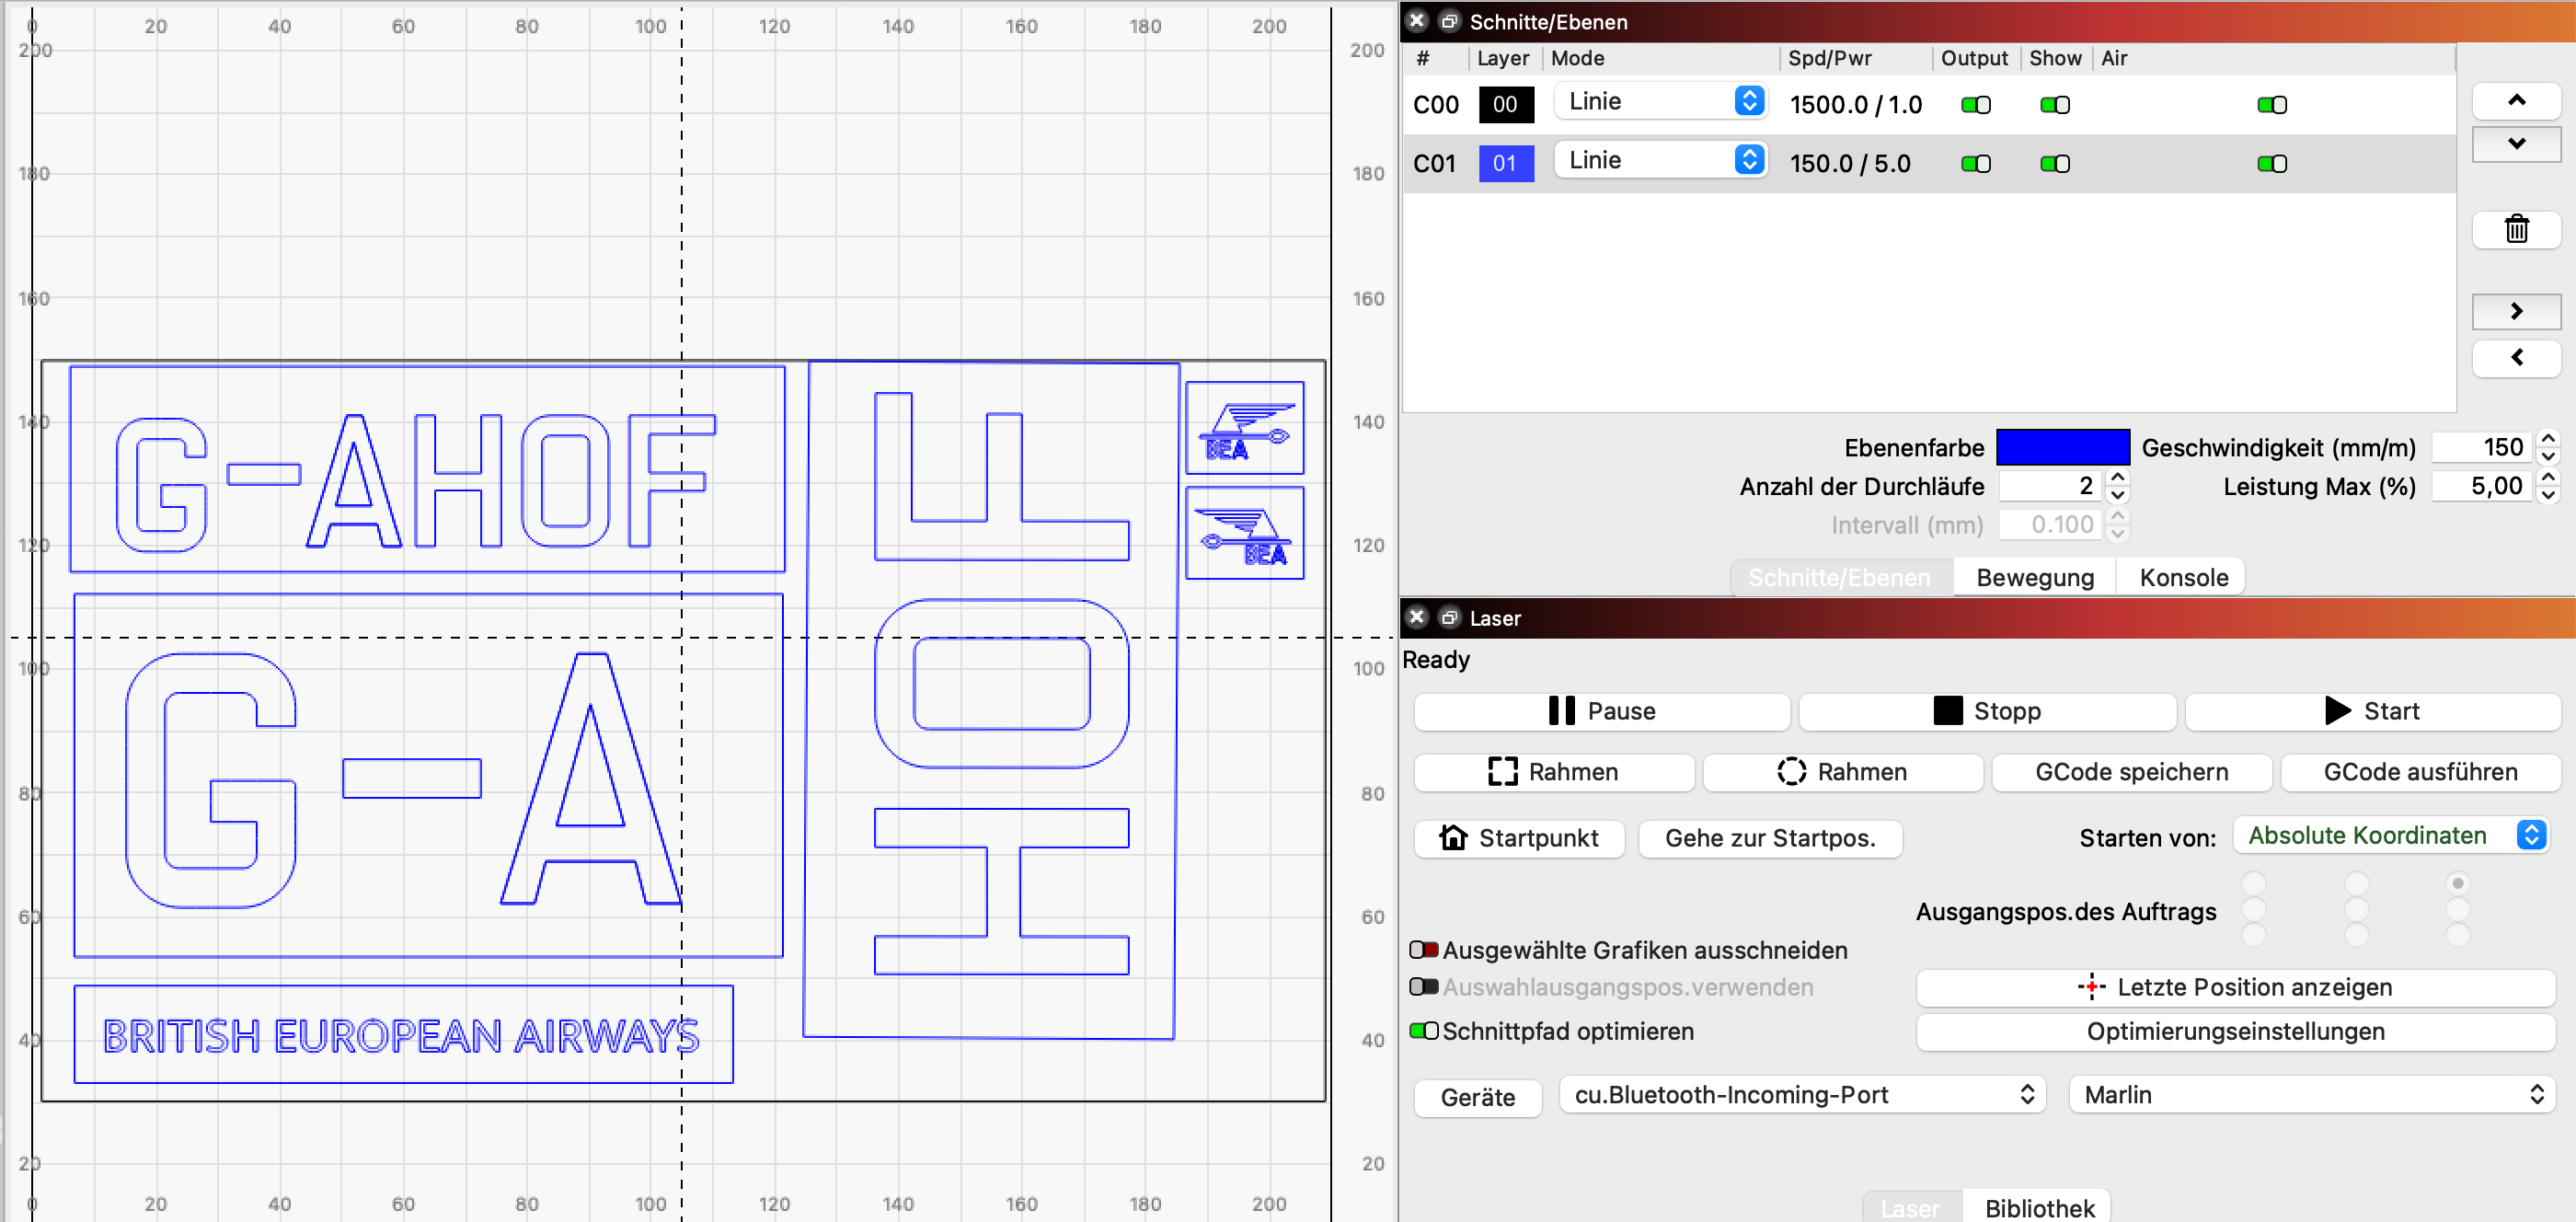Delete layer using the trash icon
Screen dimensions: 2576x1222
[x=2516, y=229]
